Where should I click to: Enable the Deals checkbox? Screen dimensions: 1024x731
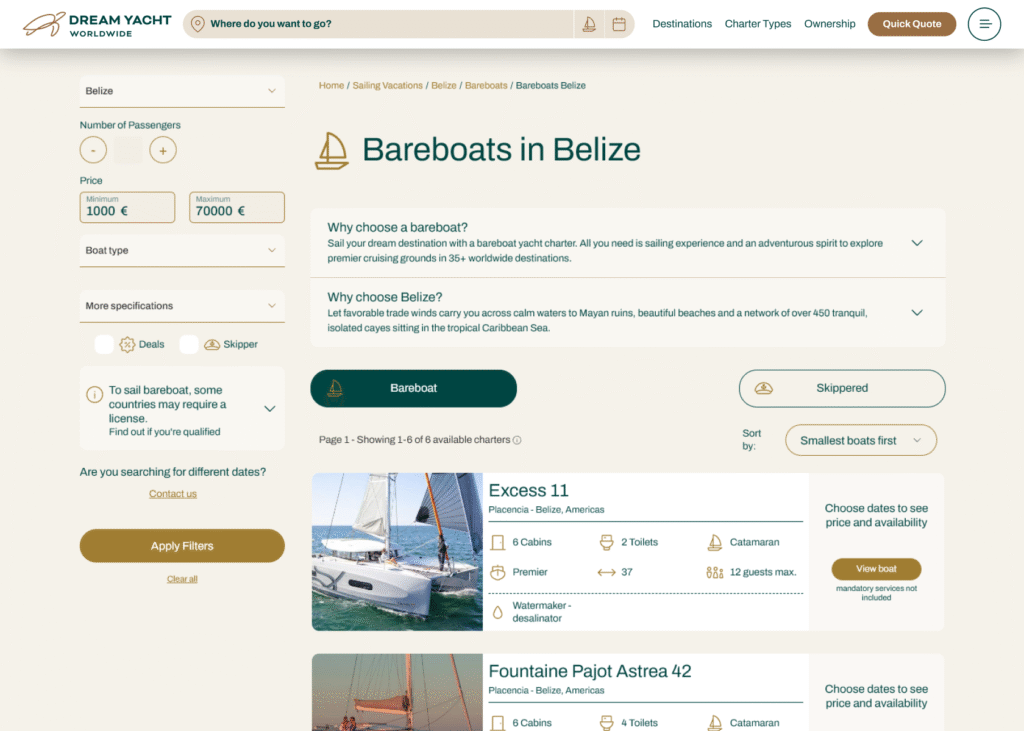[104, 344]
